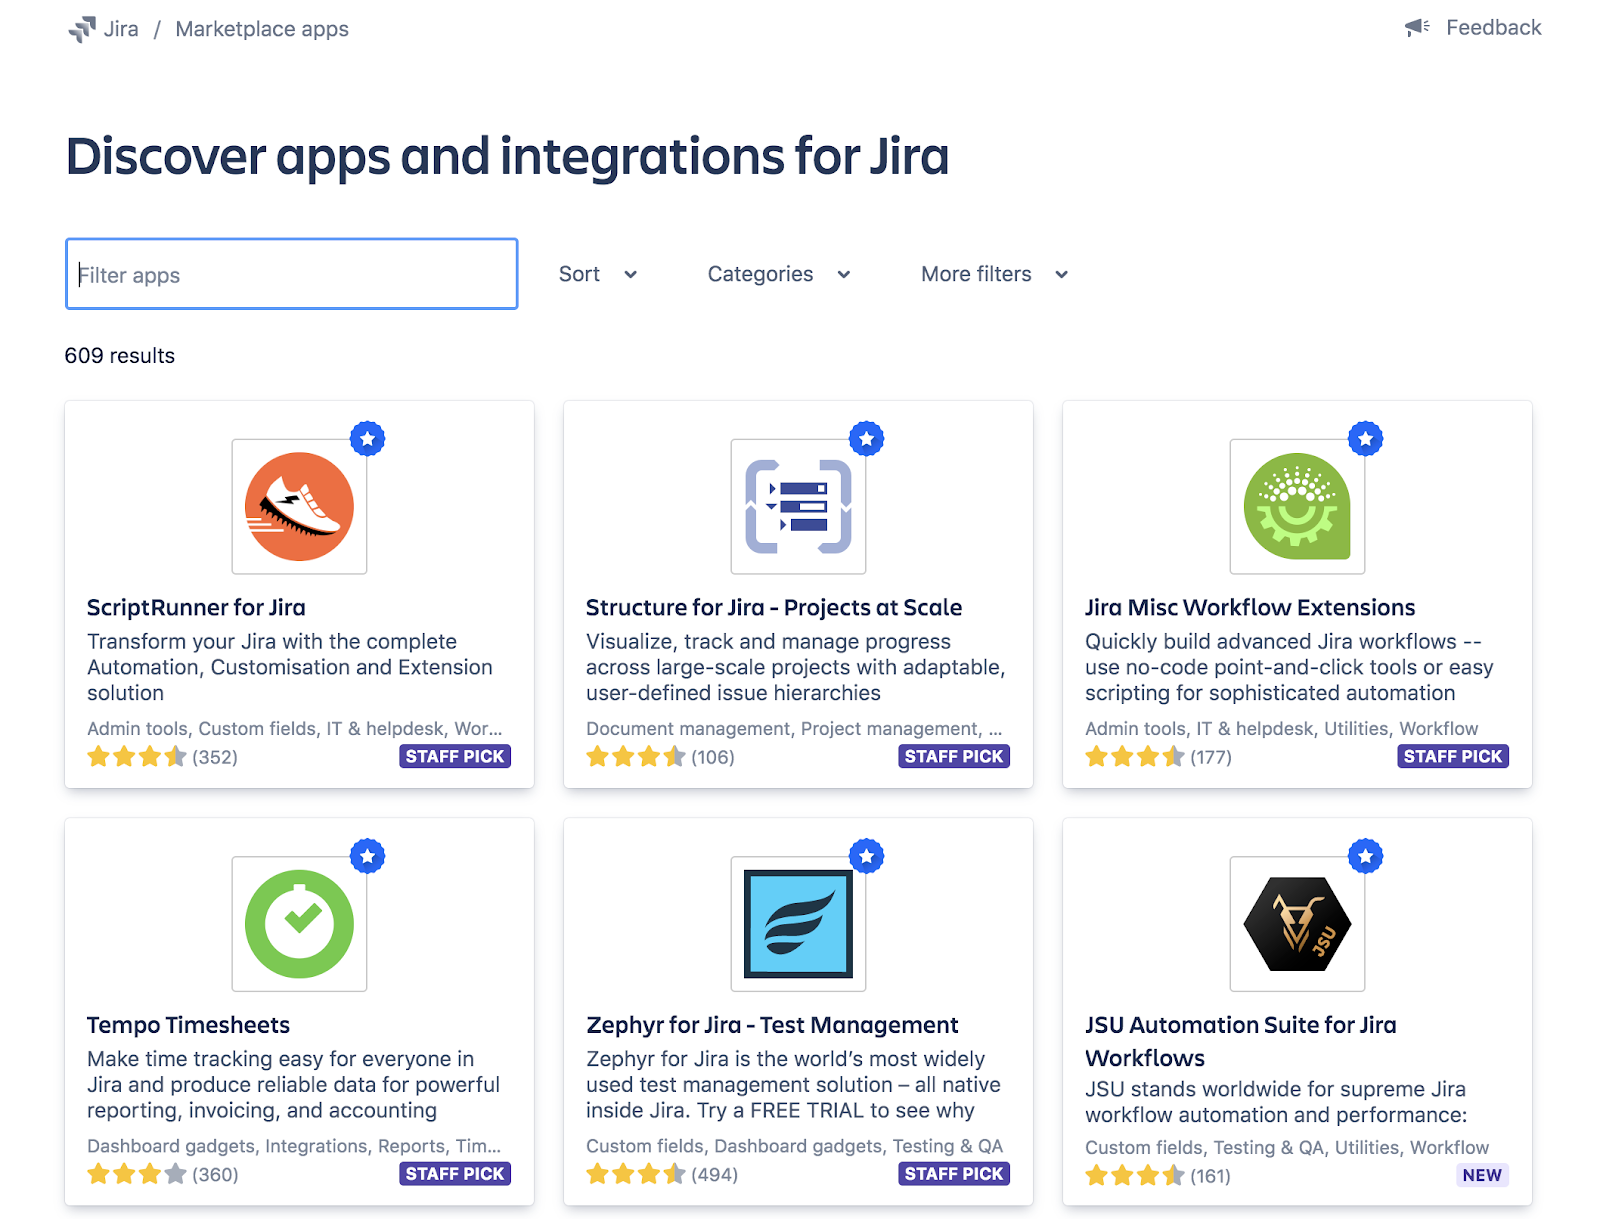
Task: Click the Structure description "Visualize, track and manage"
Action: (x=796, y=667)
